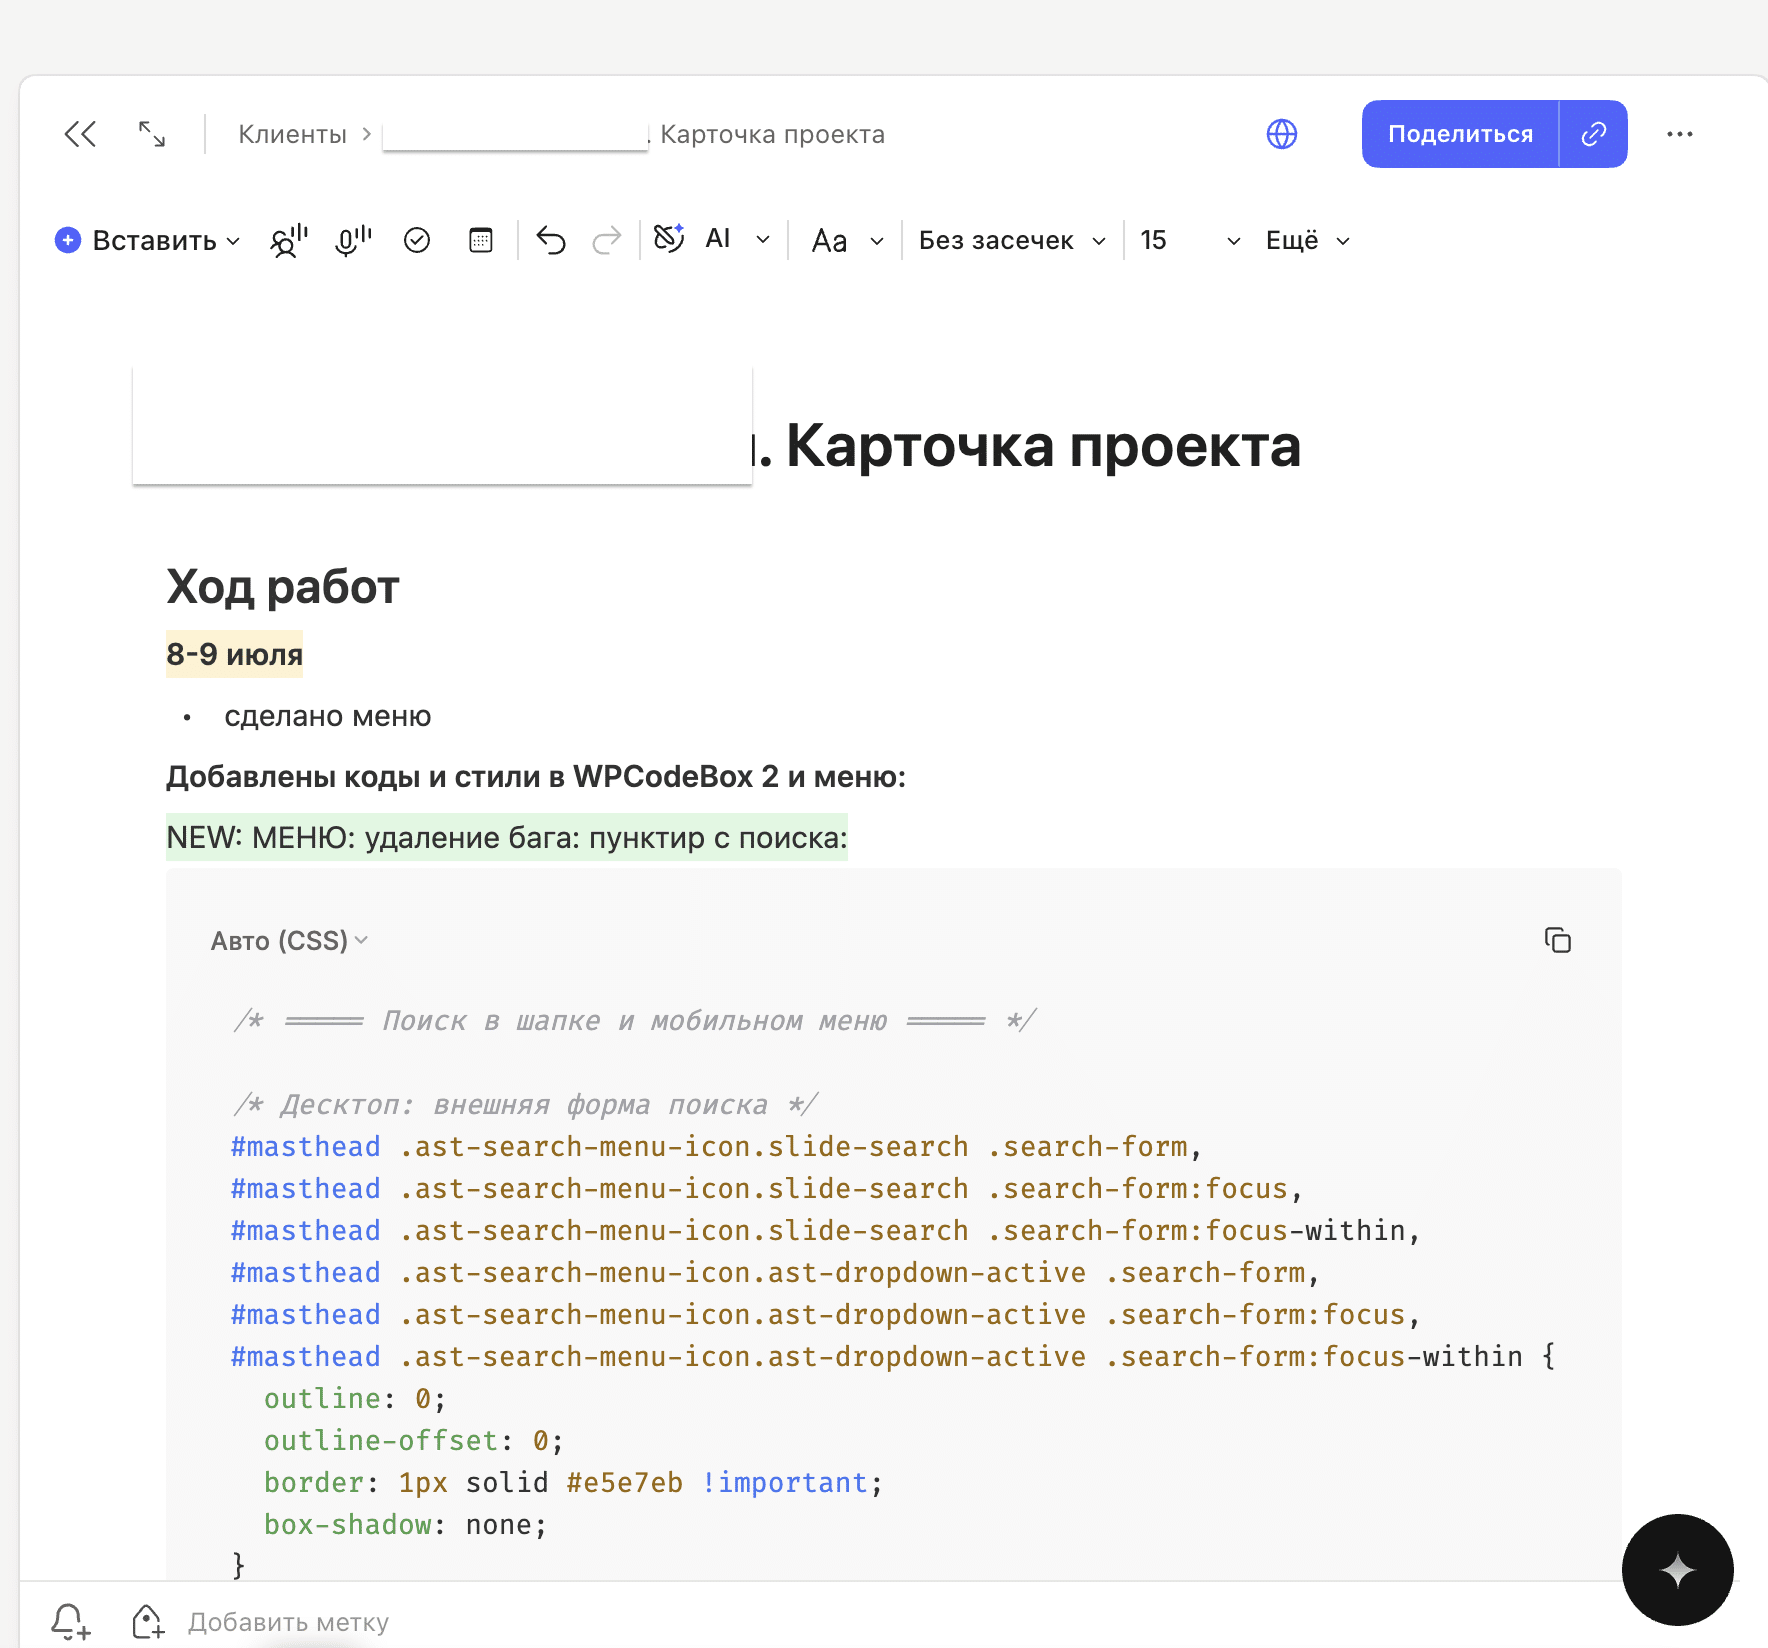Screen dimensions: 1768x1648
Task: Click the сделано меню bullet item
Action: coord(327,716)
